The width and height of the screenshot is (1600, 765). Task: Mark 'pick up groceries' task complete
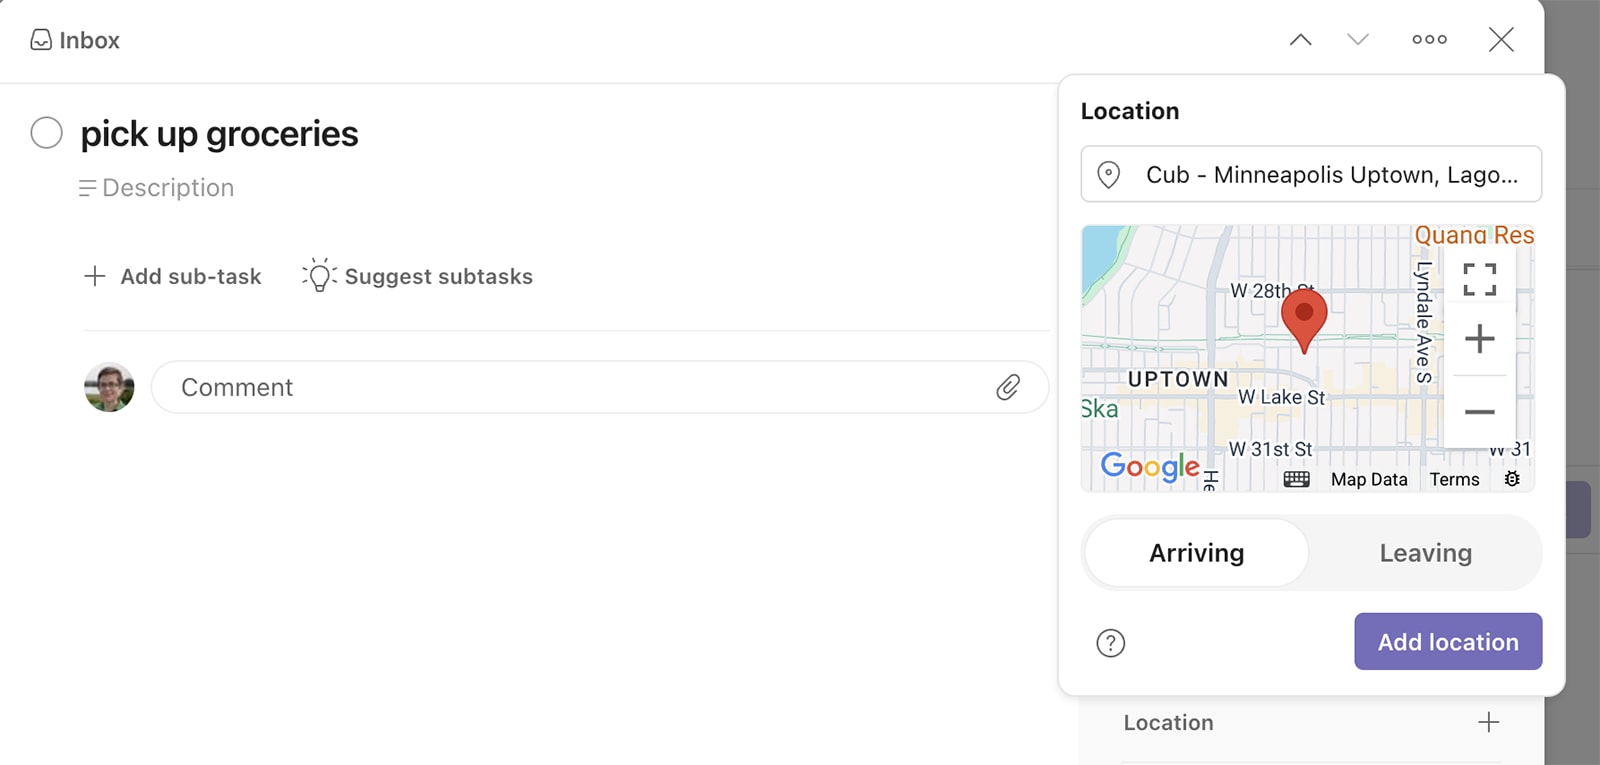[x=46, y=132]
